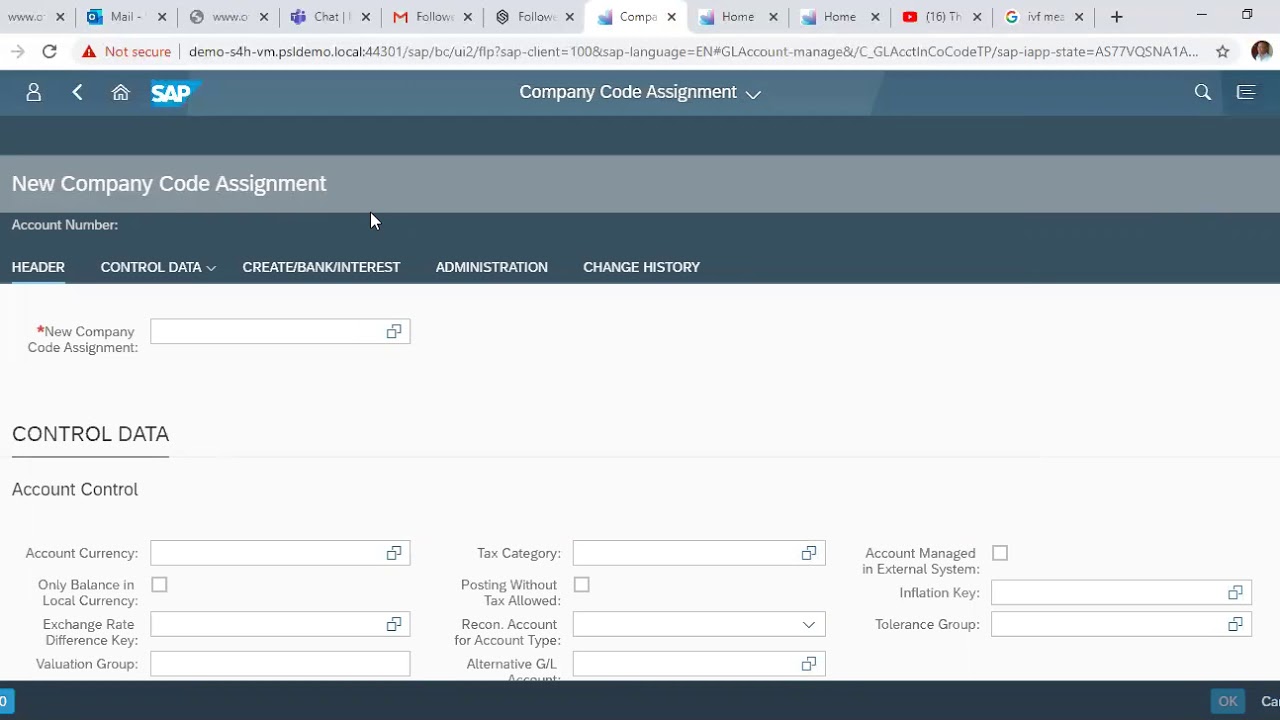
Task: Open value help for Account Currency
Action: pos(394,553)
